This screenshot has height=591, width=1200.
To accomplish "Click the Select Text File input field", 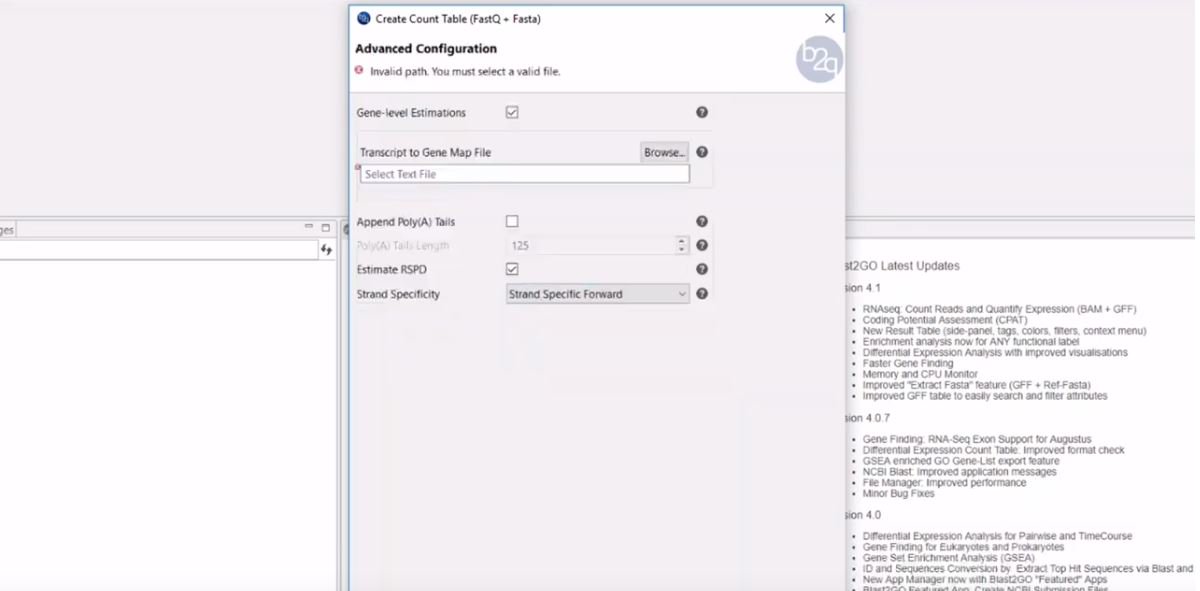I will click(x=525, y=174).
